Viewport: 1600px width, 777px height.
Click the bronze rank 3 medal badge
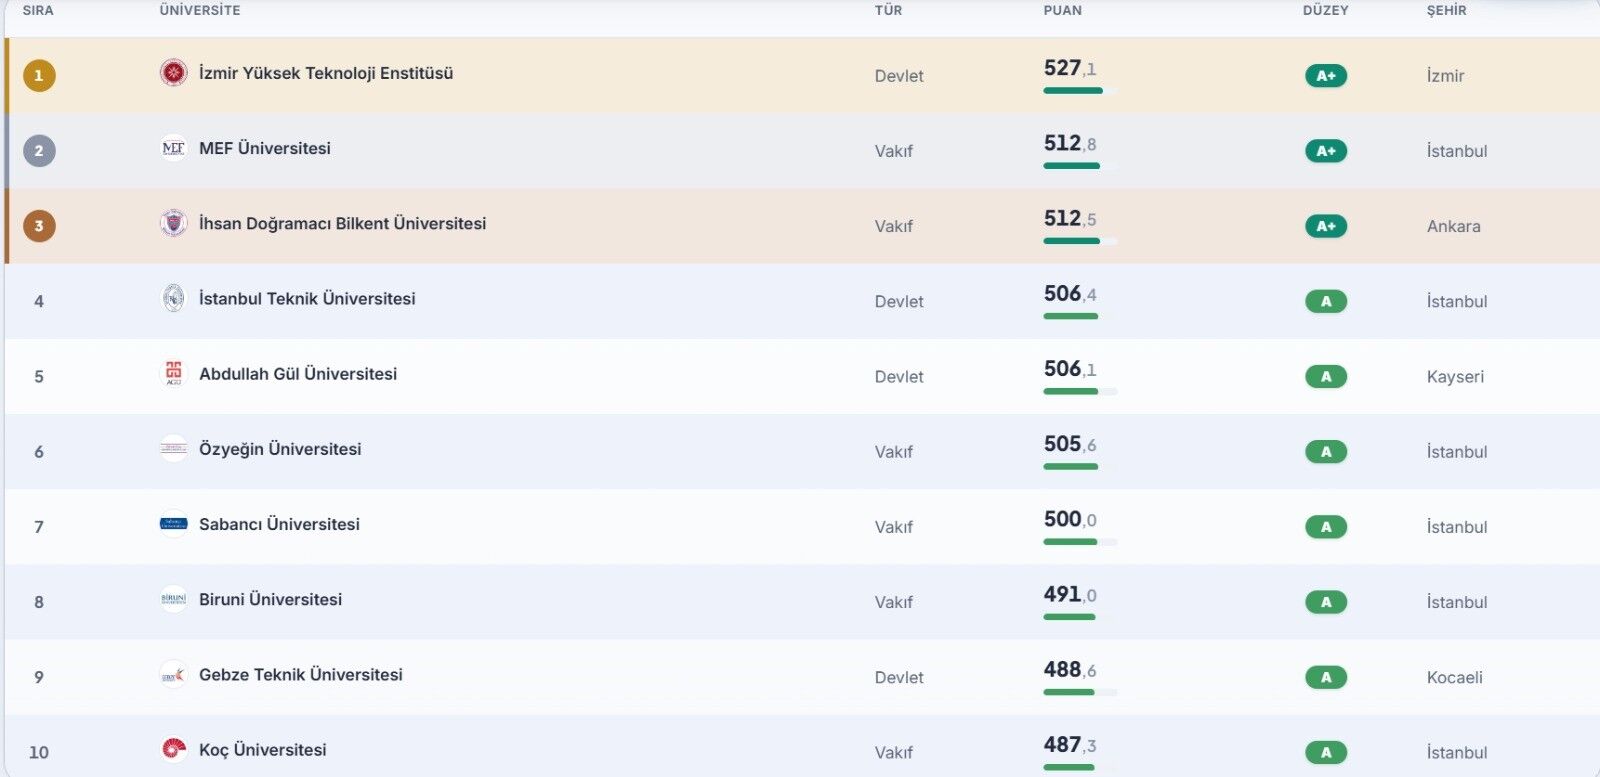[x=39, y=226]
